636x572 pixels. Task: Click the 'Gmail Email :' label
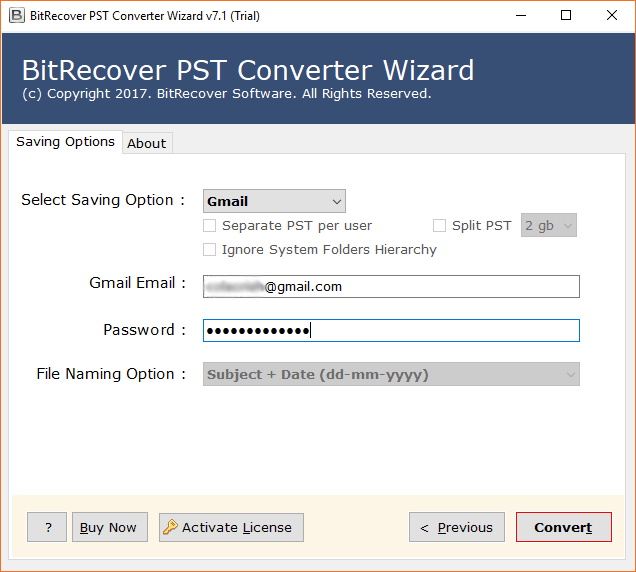pos(138,283)
